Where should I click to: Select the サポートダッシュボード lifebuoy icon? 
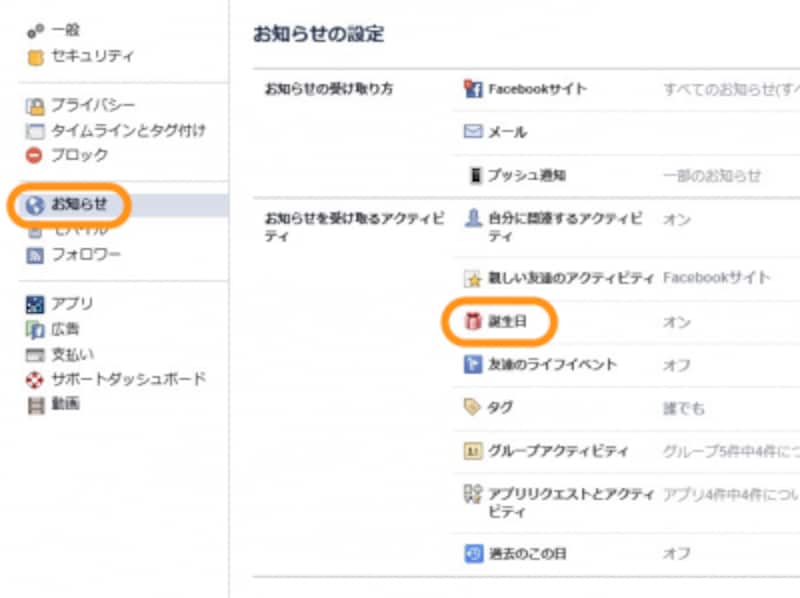pos(35,379)
